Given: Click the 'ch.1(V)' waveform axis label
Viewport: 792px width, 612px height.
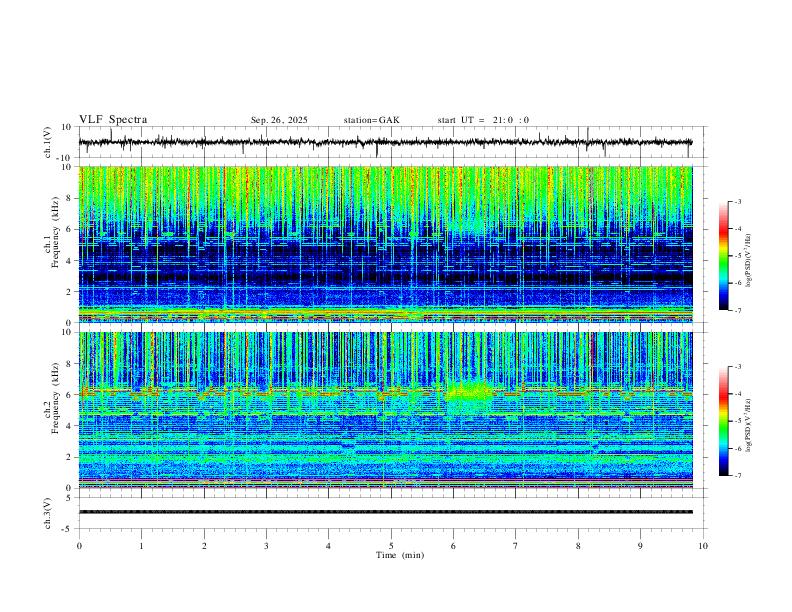Looking at the screenshot, I should (48, 142).
